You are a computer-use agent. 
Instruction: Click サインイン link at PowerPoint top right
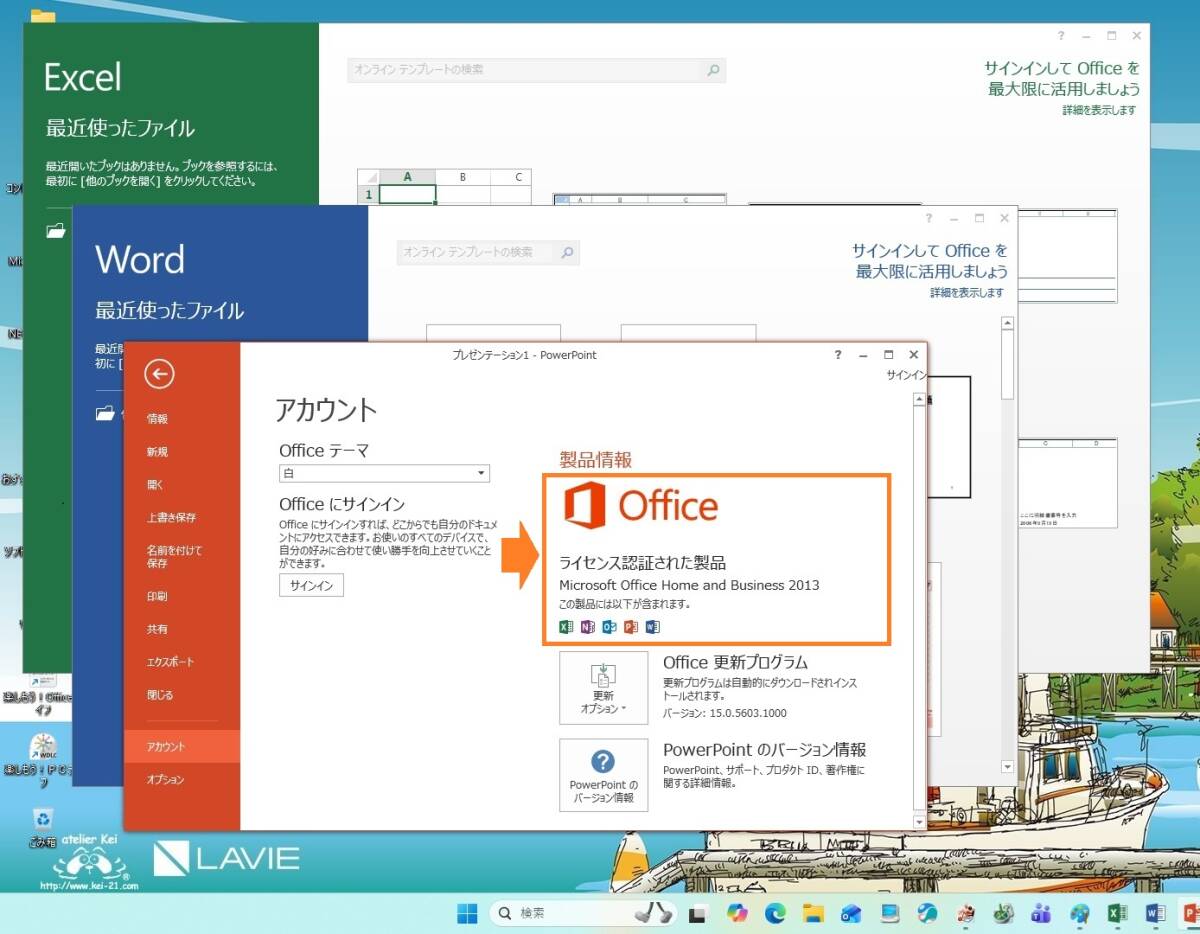pyautogui.click(x=906, y=375)
